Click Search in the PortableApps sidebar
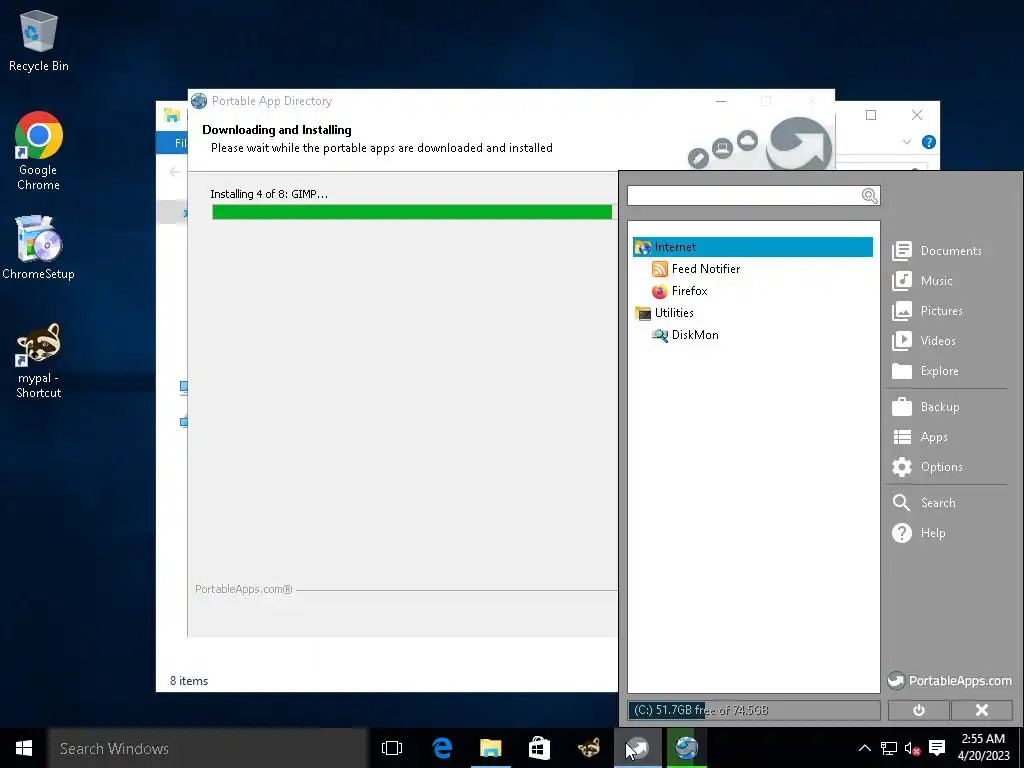This screenshot has width=1024, height=768. click(924, 503)
